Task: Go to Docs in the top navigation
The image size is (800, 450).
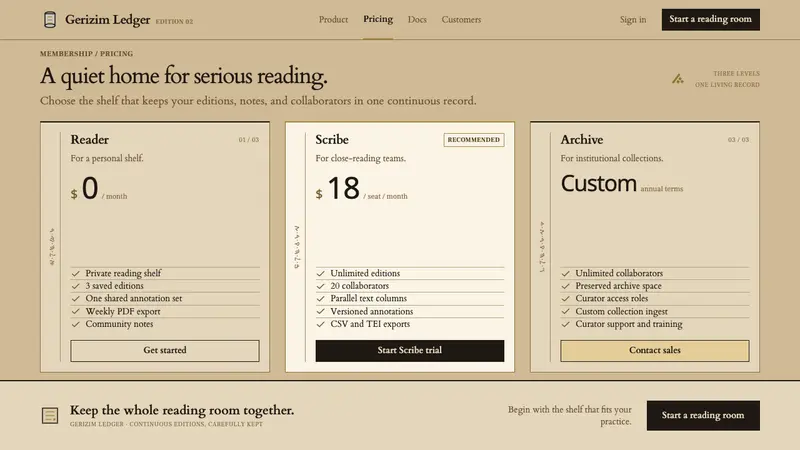Action: tap(417, 19)
